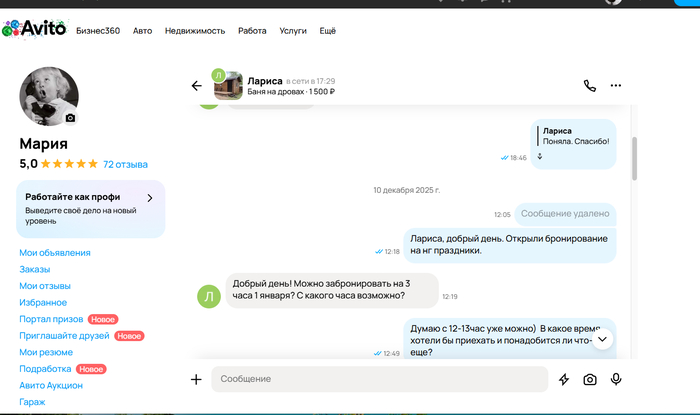Start a phone call with Лариса
This screenshot has height=415, width=700.
590,86
